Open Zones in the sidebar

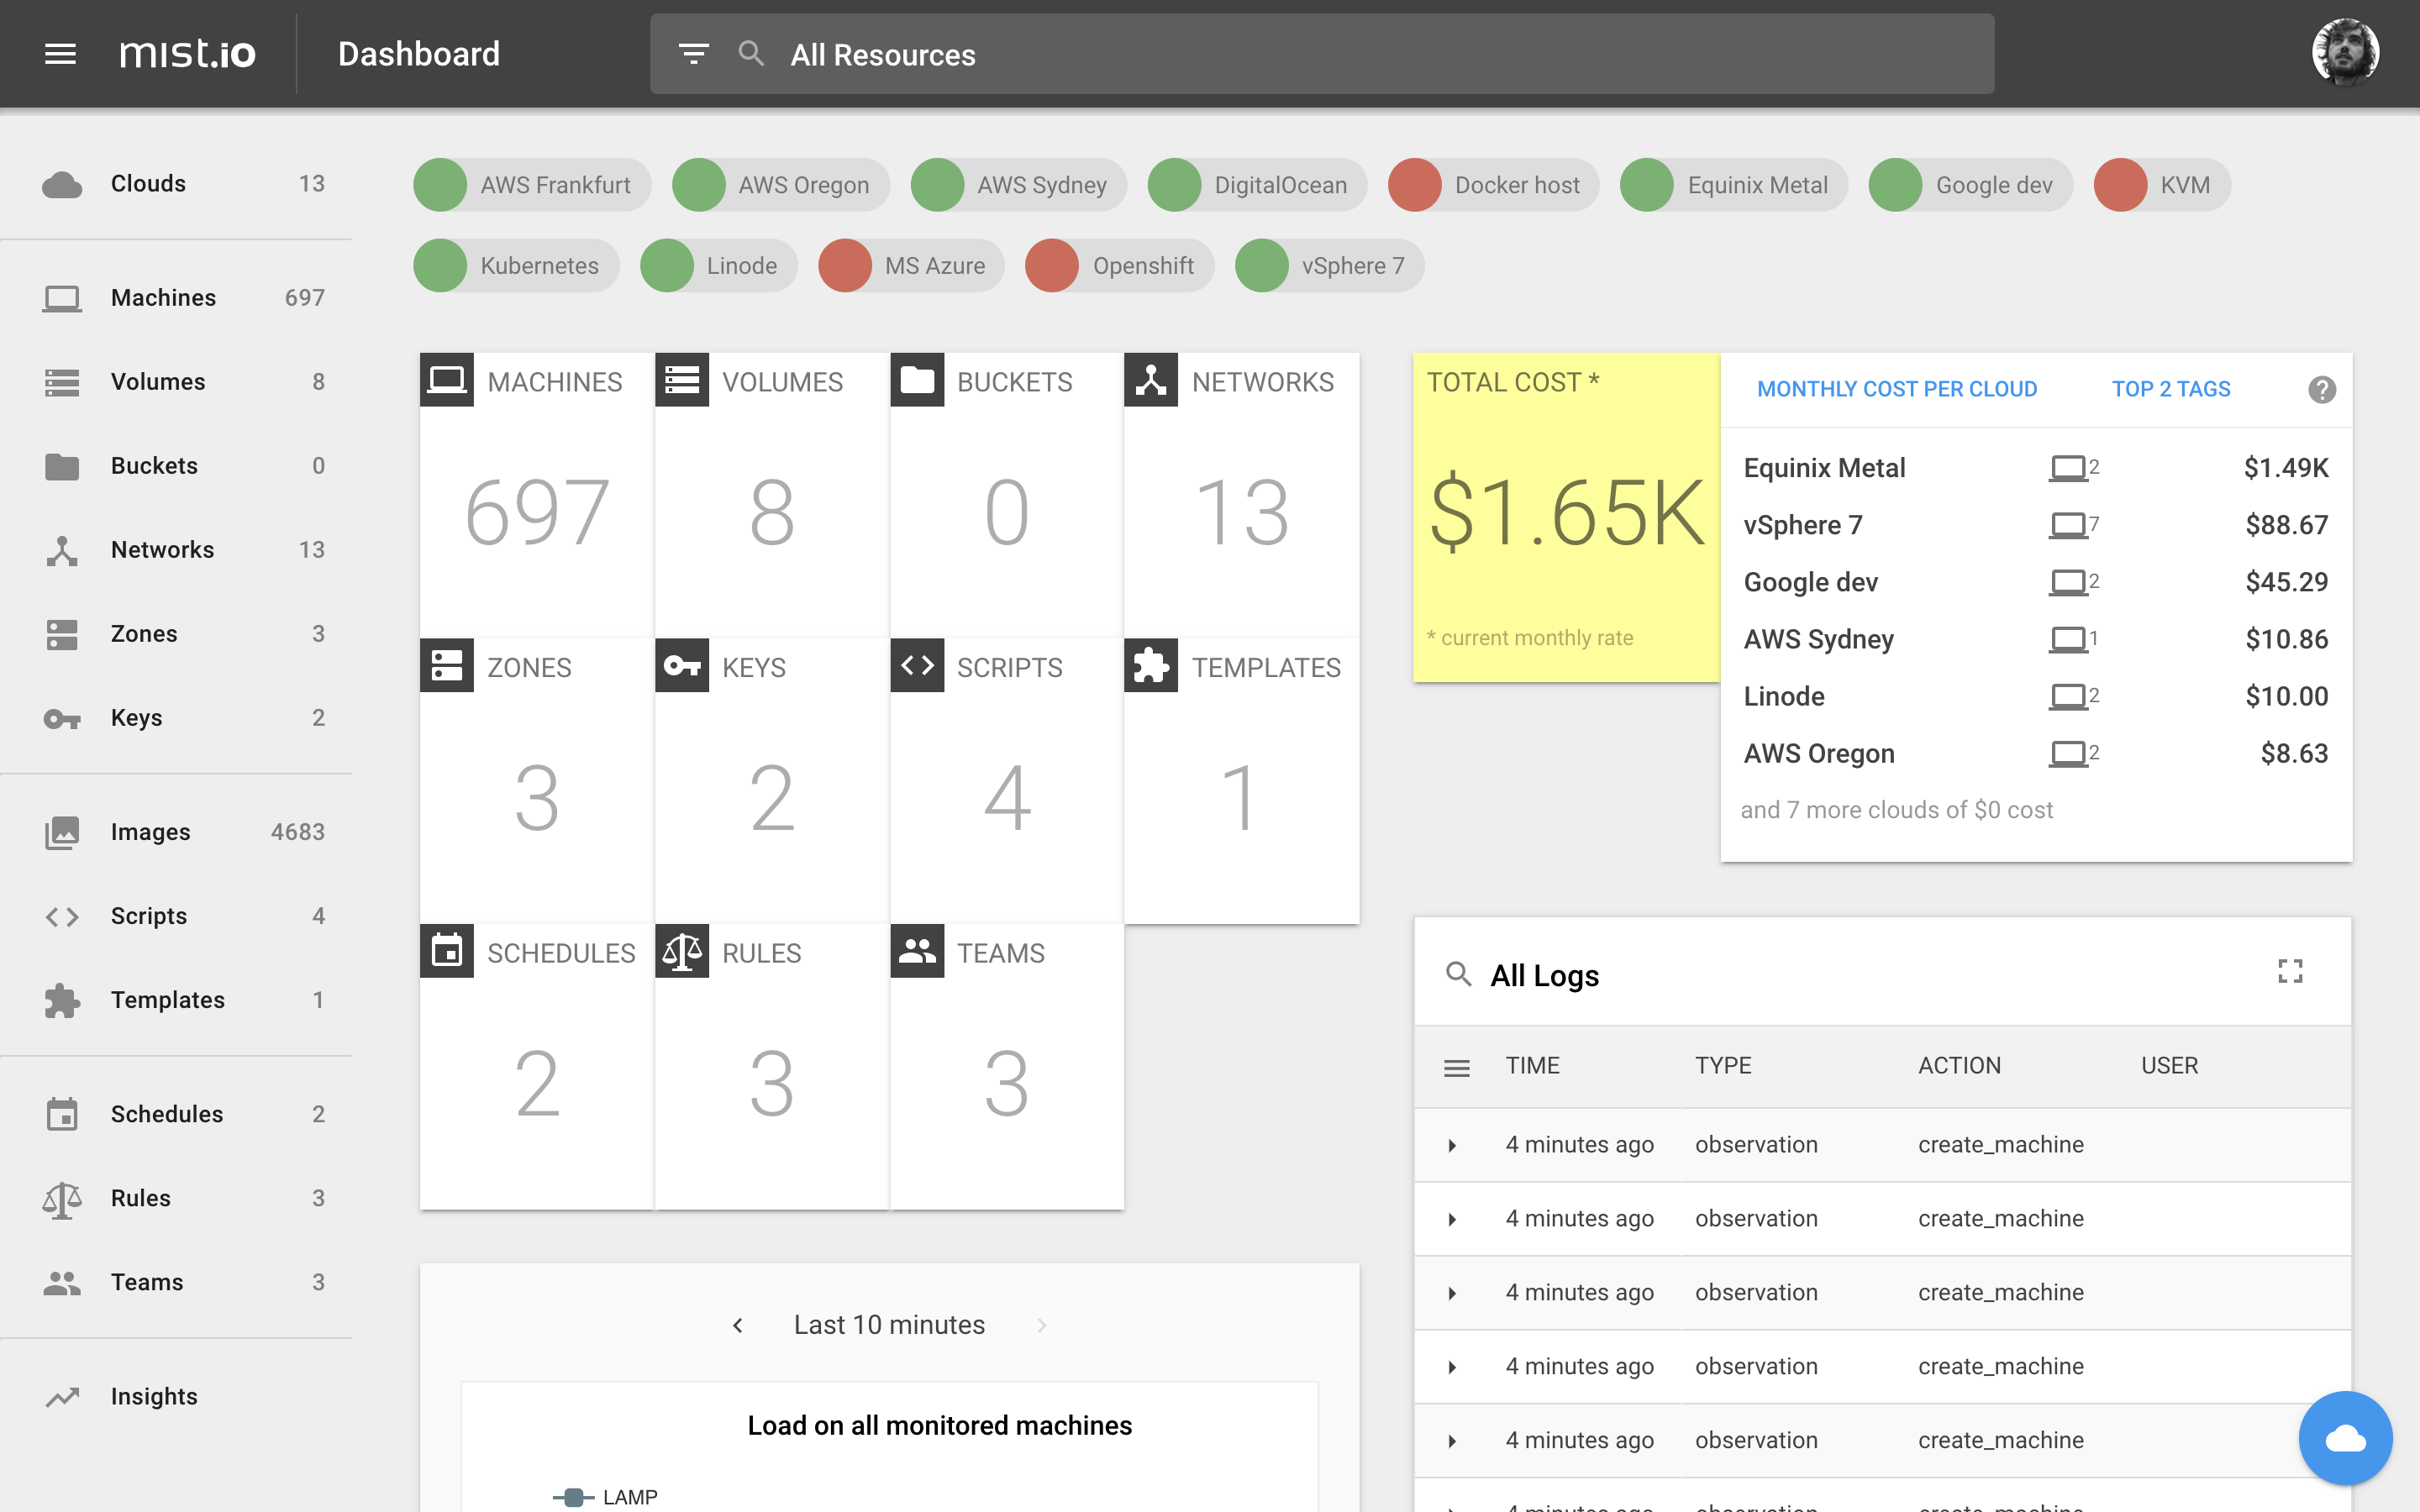(176, 634)
